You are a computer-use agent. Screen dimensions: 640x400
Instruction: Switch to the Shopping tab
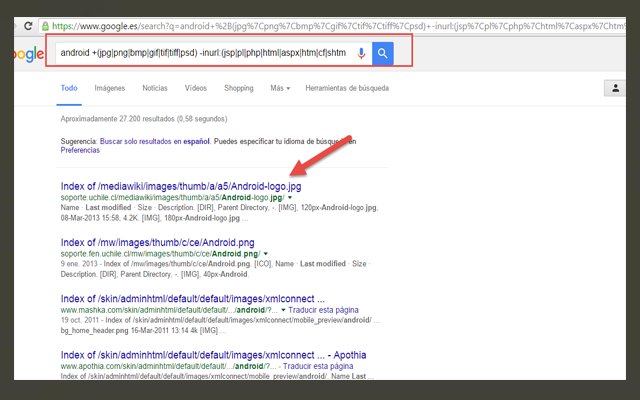coord(238,88)
